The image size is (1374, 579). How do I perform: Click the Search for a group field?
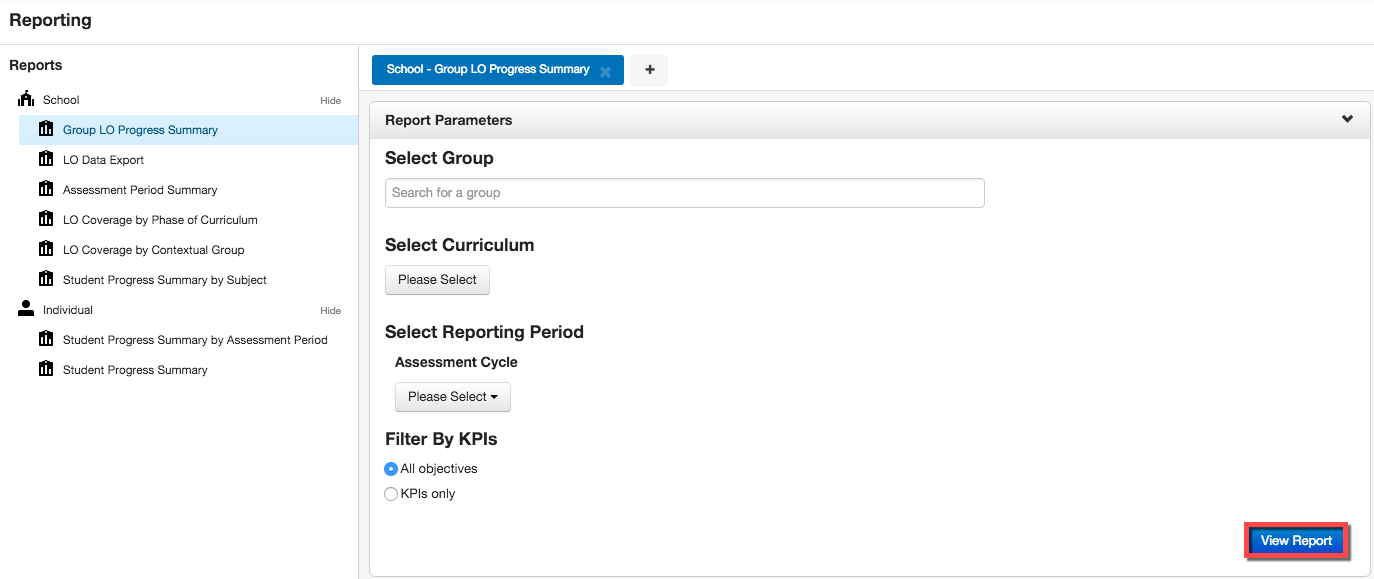(684, 193)
